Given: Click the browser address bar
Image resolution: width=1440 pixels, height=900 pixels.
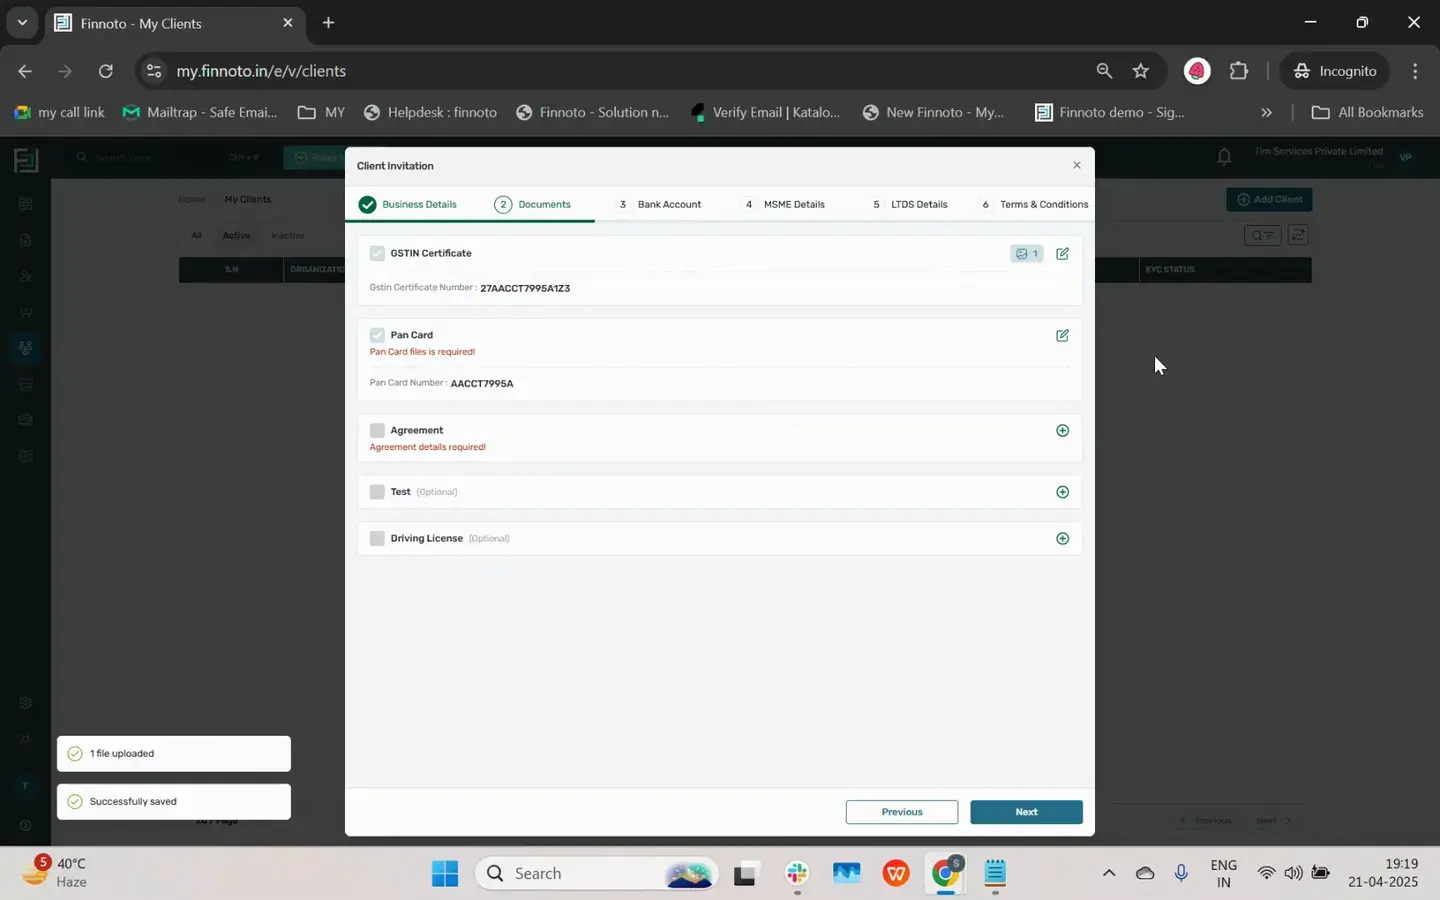Looking at the screenshot, I should point(620,71).
